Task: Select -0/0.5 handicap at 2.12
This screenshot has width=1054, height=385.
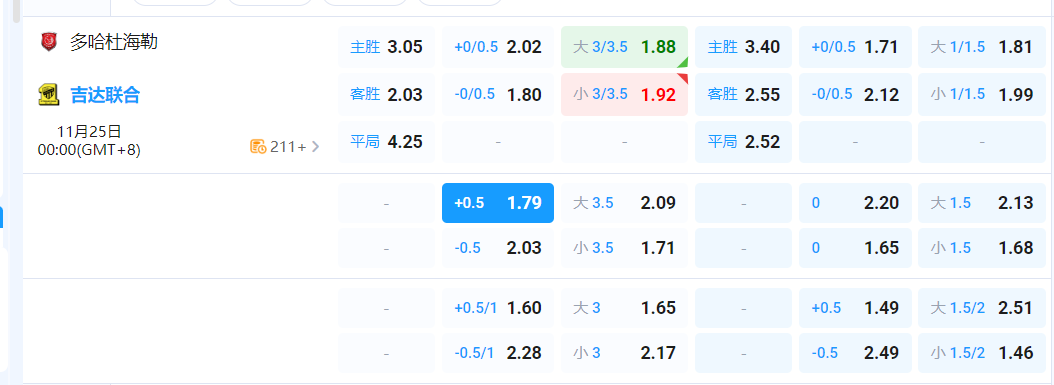Action: [x=855, y=95]
